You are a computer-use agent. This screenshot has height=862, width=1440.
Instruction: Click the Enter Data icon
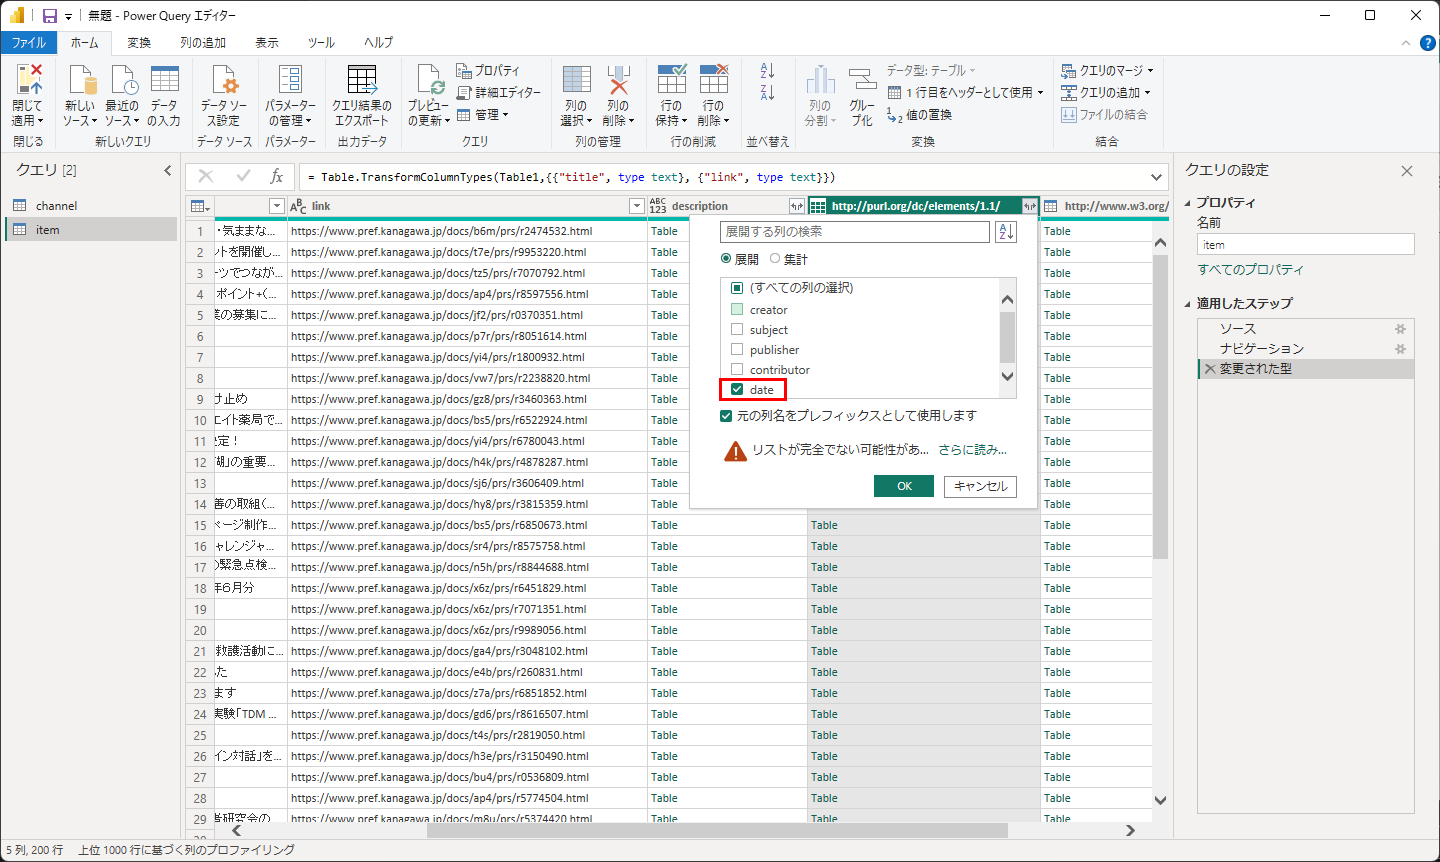164,81
